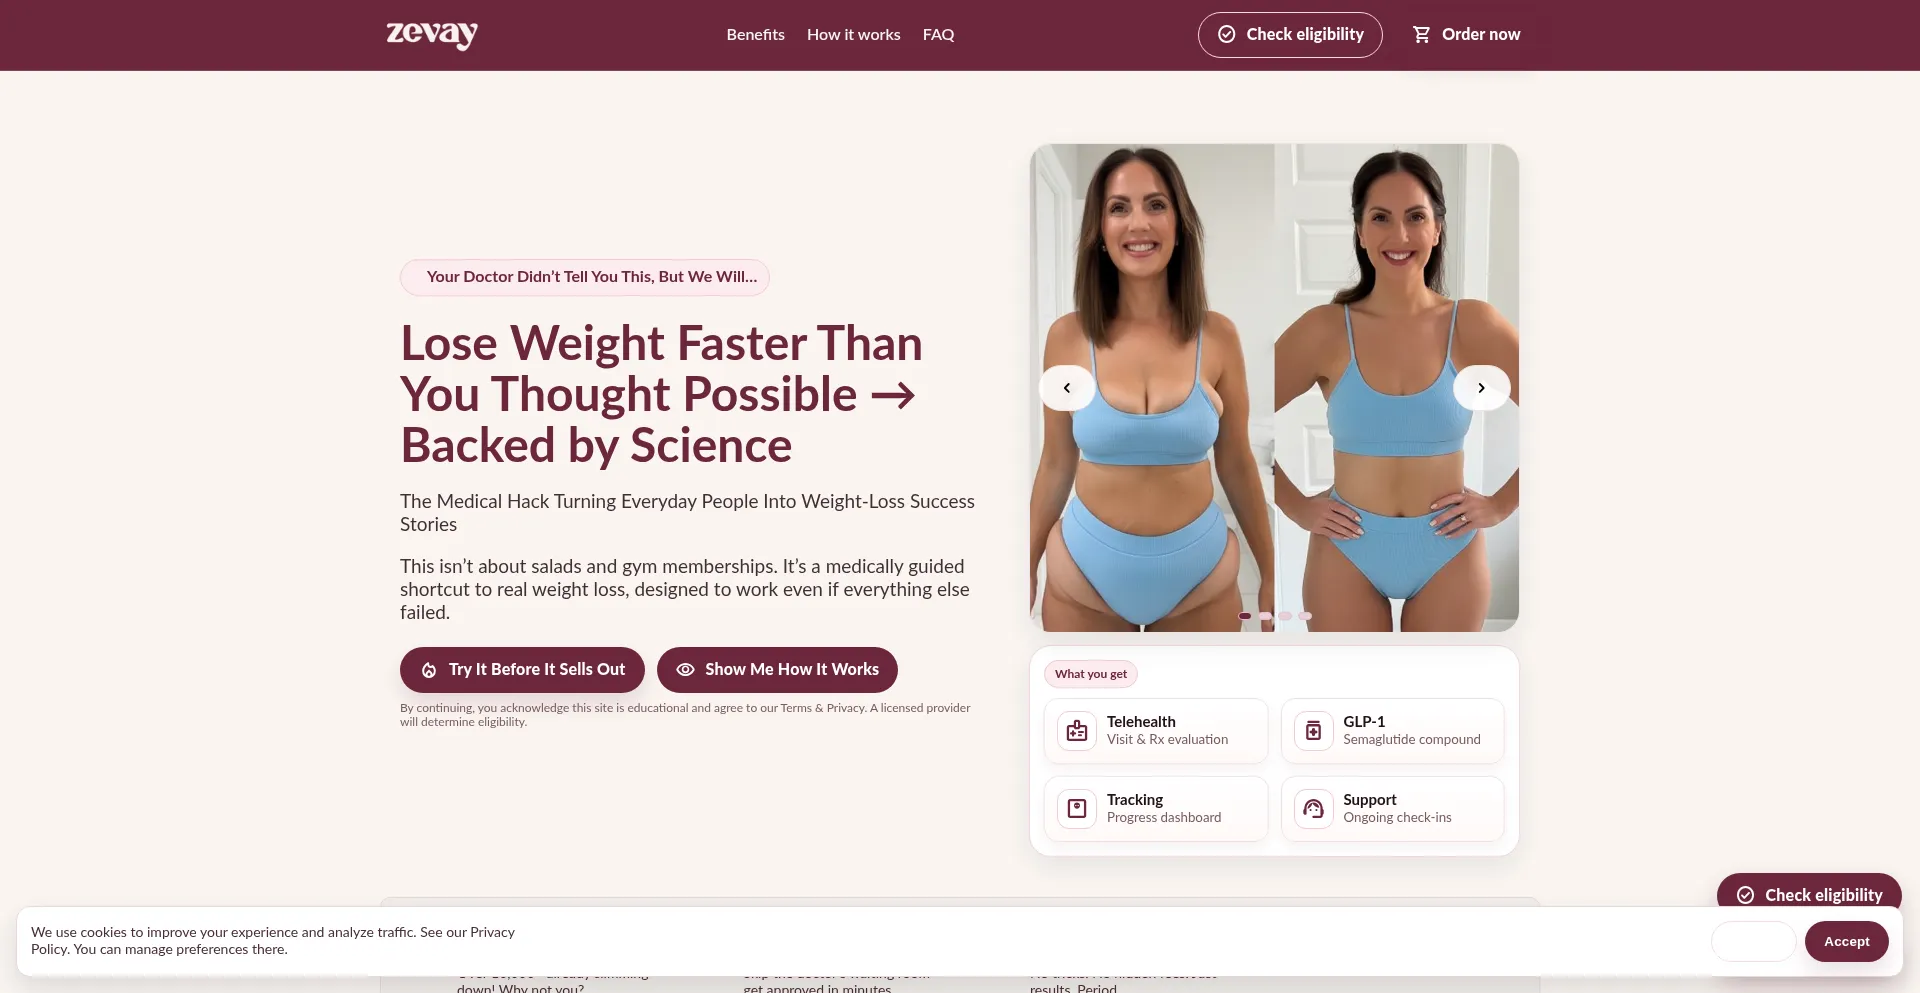
Task: Select the first carousel dot indicator
Action: coord(1245,616)
